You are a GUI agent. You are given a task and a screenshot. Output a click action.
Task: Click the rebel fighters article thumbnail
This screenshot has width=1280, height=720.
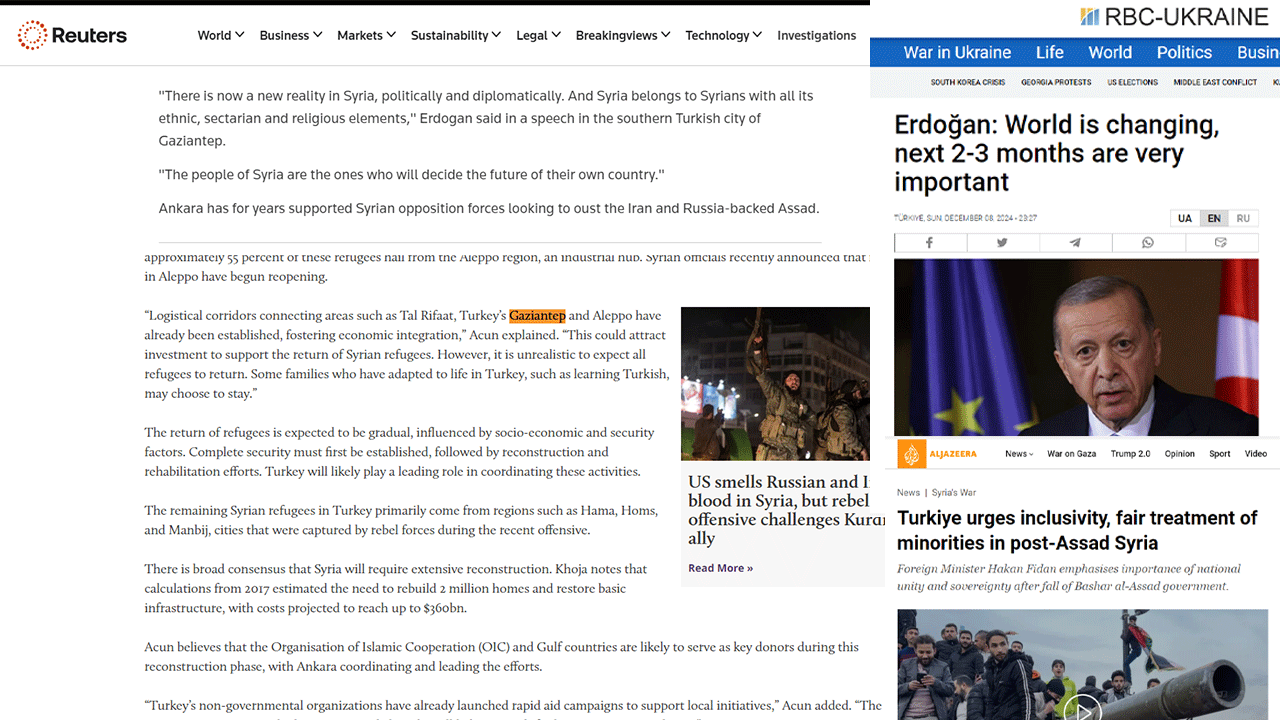[x=775, y=383]
